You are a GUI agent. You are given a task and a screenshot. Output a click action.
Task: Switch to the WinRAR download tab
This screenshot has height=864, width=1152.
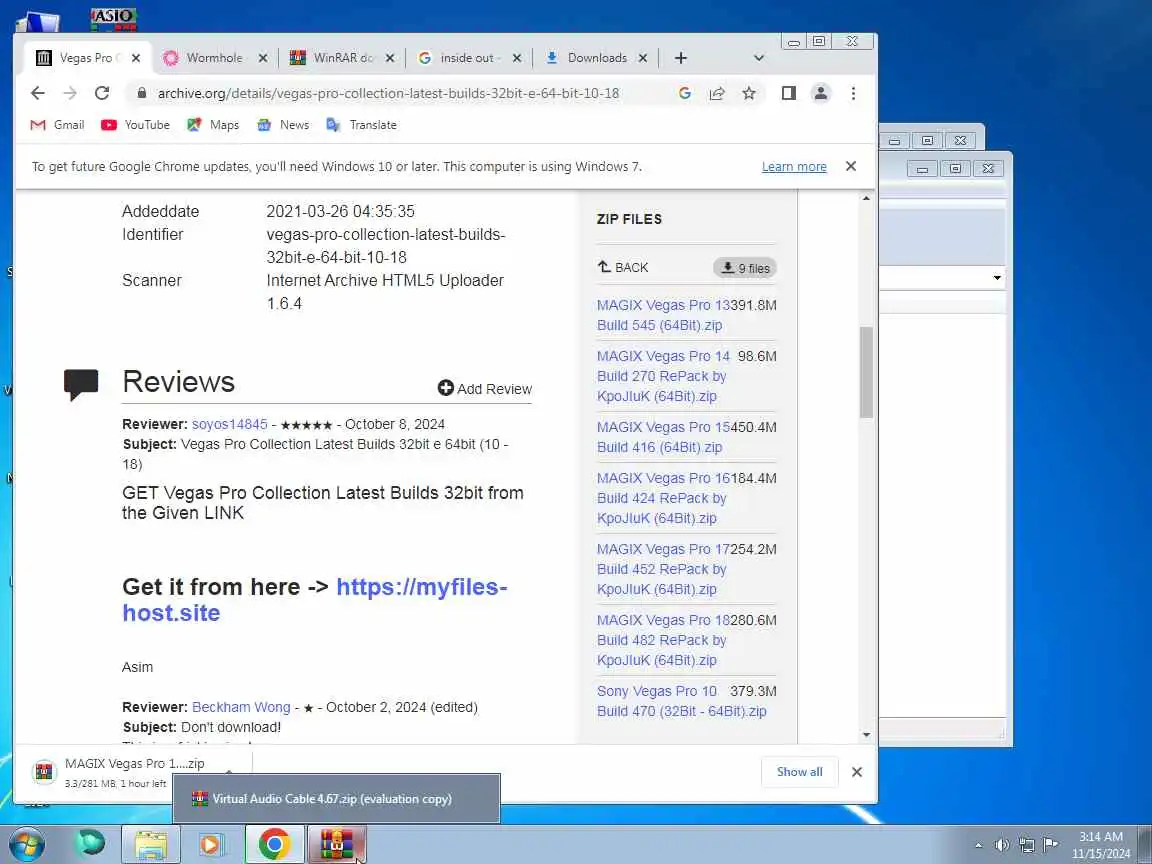coord(342,58)
